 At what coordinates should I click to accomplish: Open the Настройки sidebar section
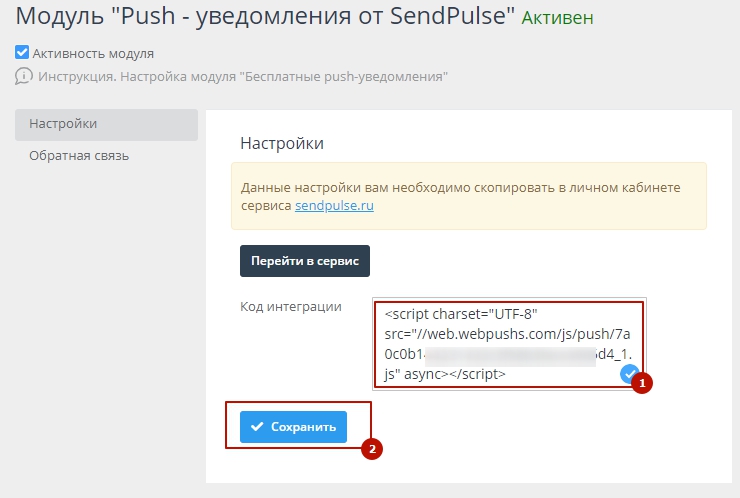[x=106, y=124]
